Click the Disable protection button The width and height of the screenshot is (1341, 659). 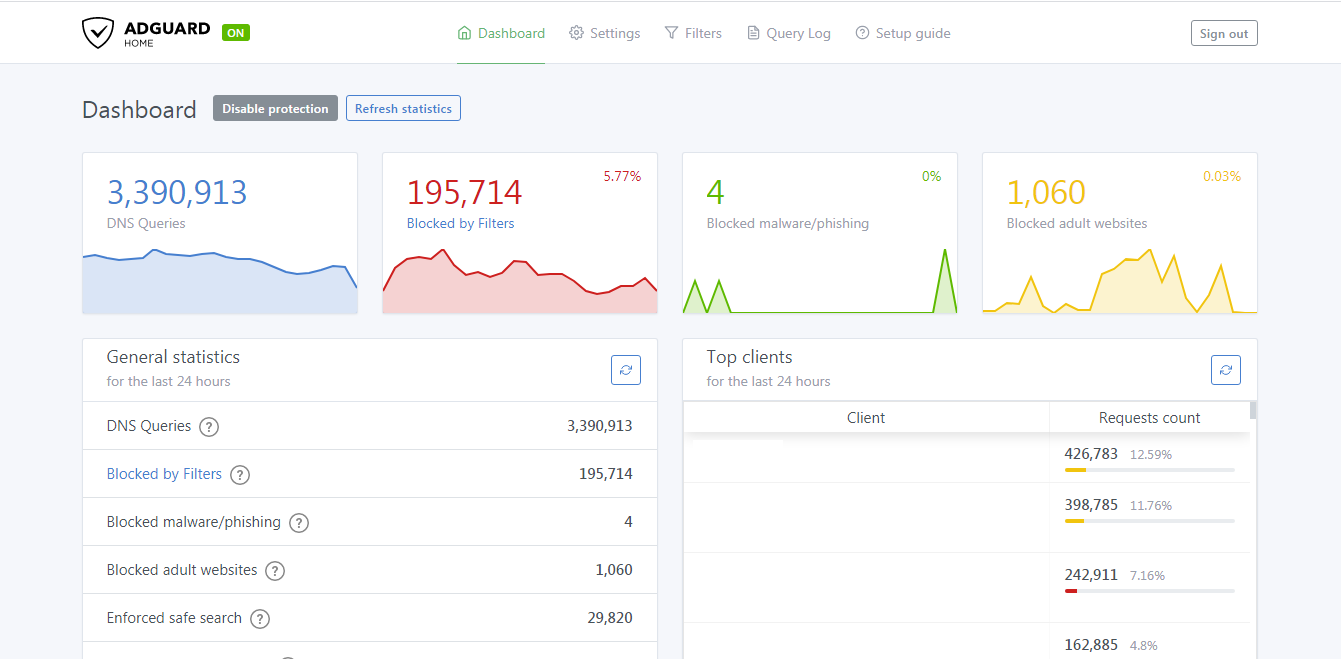click(275, 108)
